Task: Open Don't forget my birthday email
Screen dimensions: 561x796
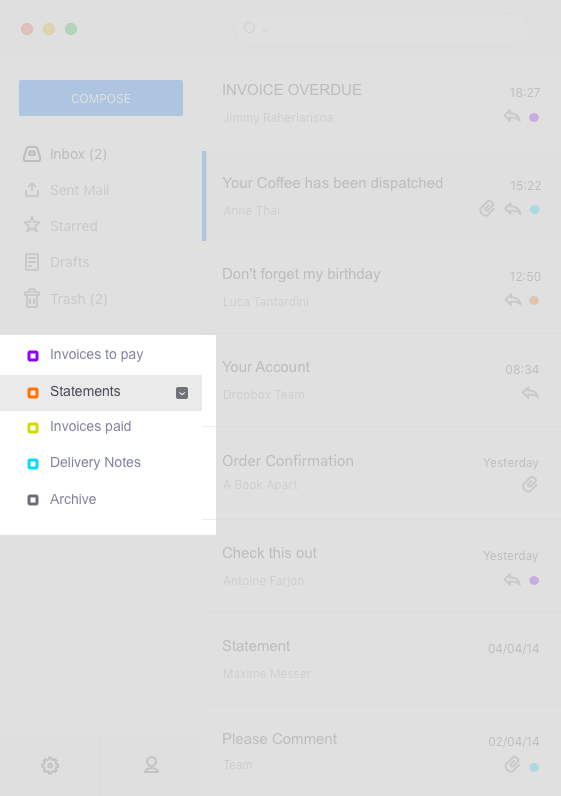Action: [382, 287]
